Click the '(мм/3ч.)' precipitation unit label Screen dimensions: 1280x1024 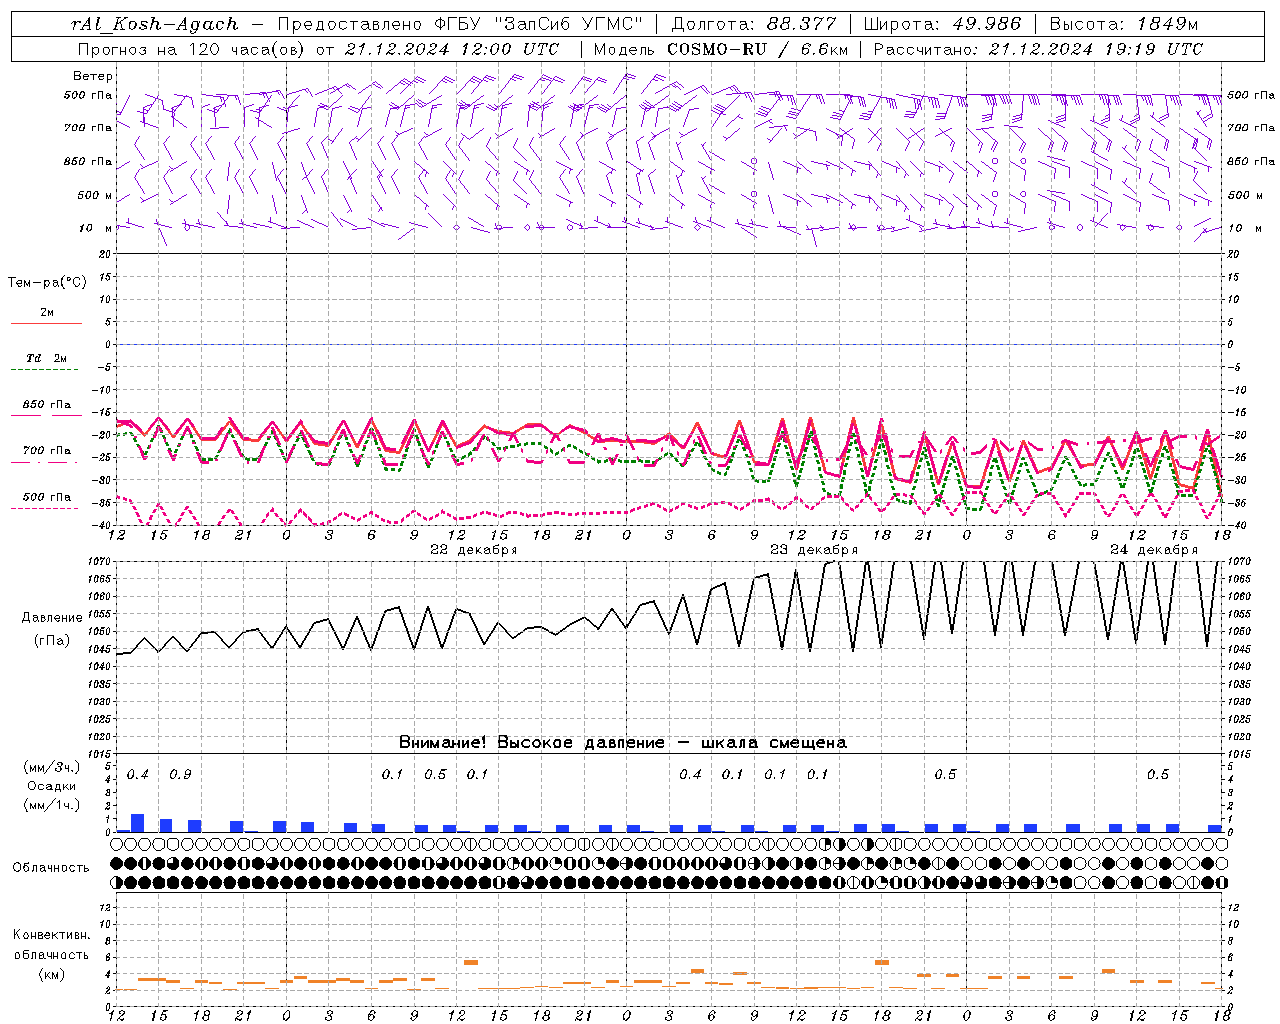50,768
